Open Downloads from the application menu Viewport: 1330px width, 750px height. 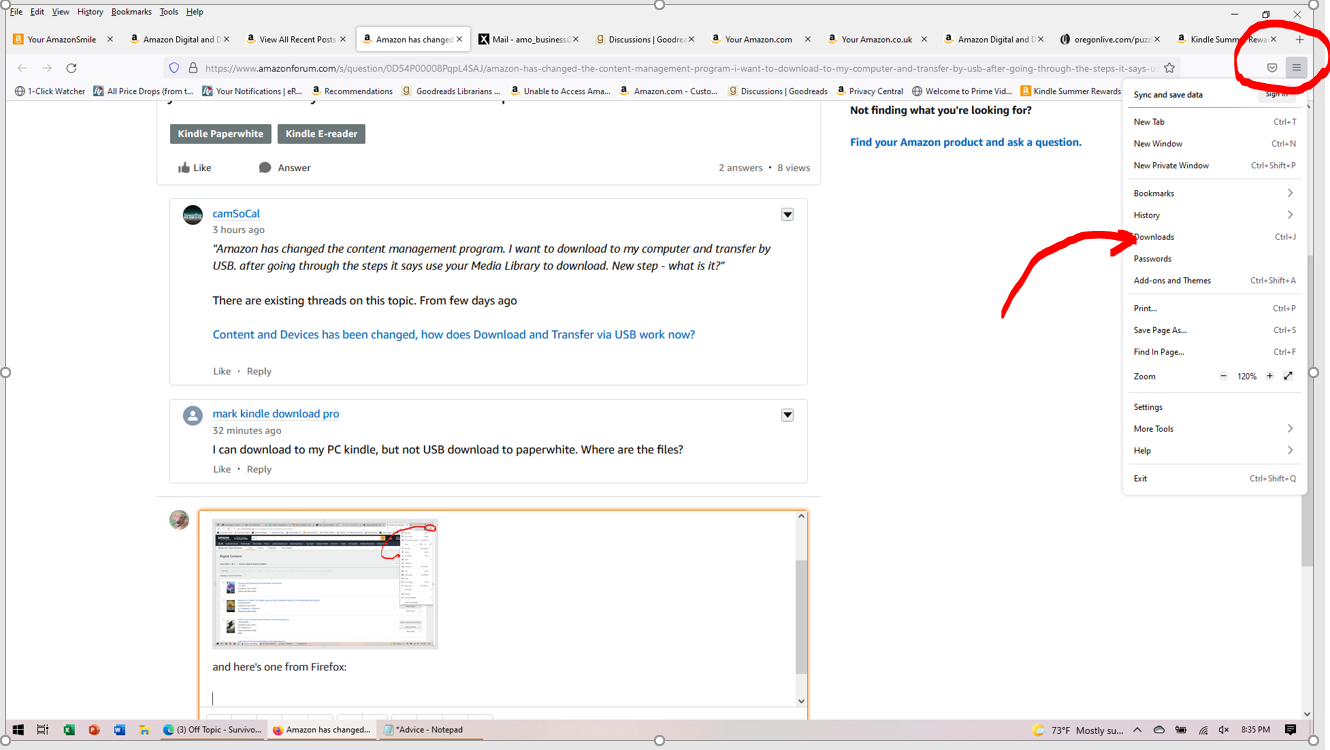click(1153, 237)
